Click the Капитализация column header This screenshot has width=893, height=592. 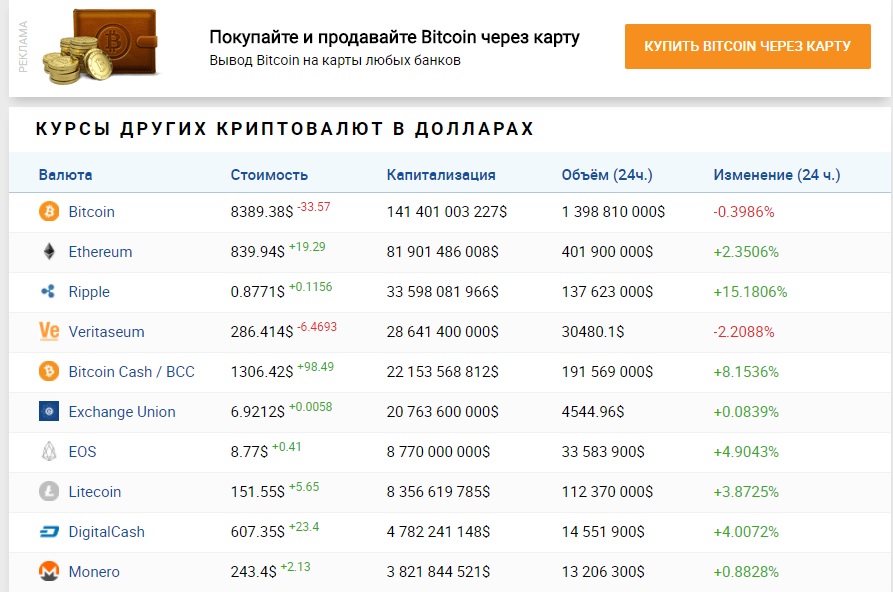(441, 175)
